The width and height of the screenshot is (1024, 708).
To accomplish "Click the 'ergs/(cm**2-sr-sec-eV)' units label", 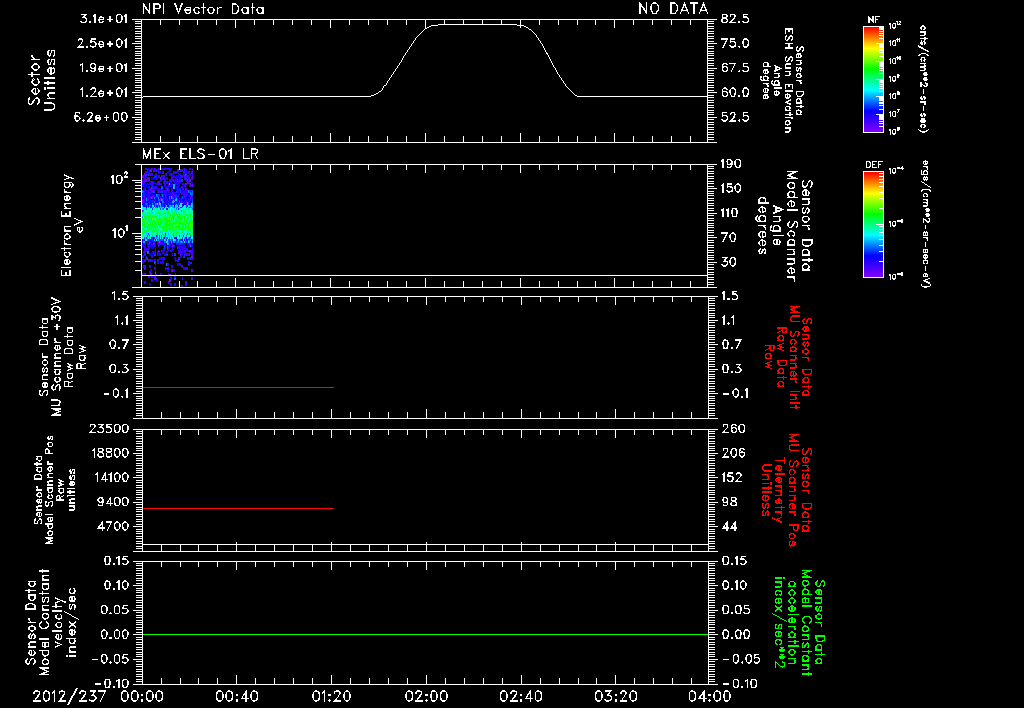I will click(924, 224).
